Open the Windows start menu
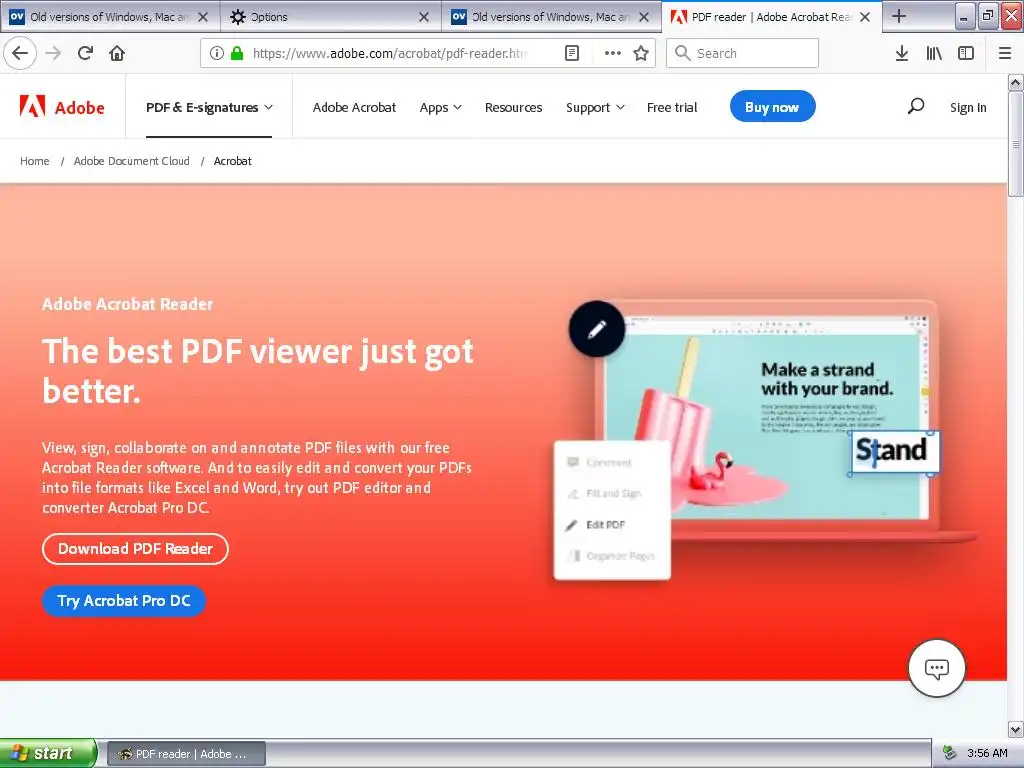Image resolution: width=1024 pixels, height=768 pixels. click(x=48, y=753)
